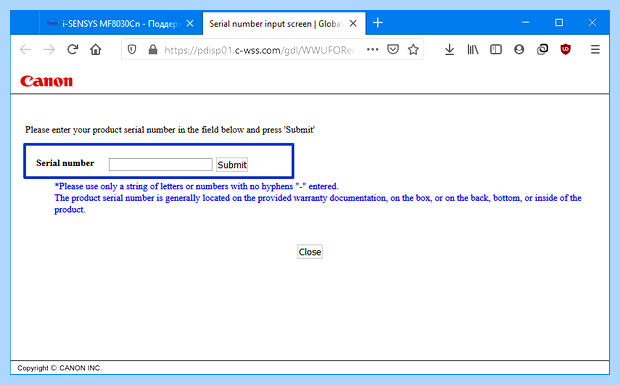Viewport: 620px width, 385px height.
Task: View site security padlock info
Action: [x=153, y=49]
